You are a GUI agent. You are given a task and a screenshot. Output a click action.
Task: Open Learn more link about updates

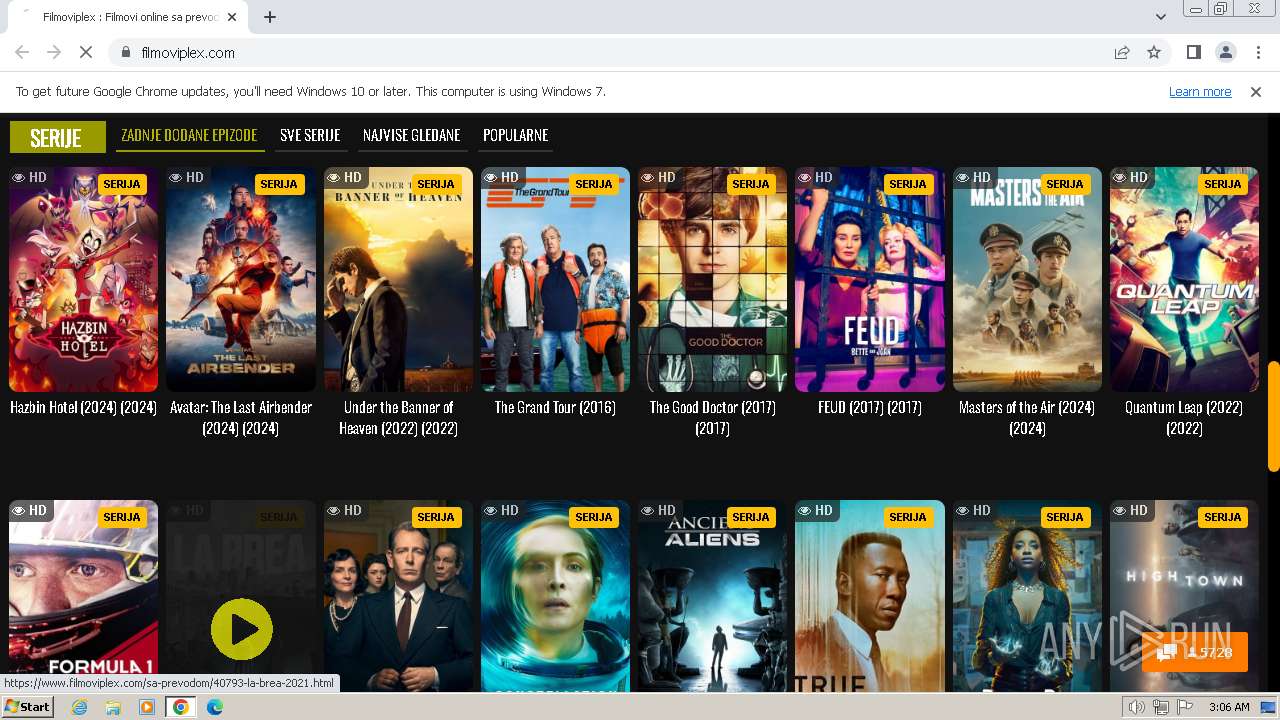pyautogui.click(x=1200, y=92)
